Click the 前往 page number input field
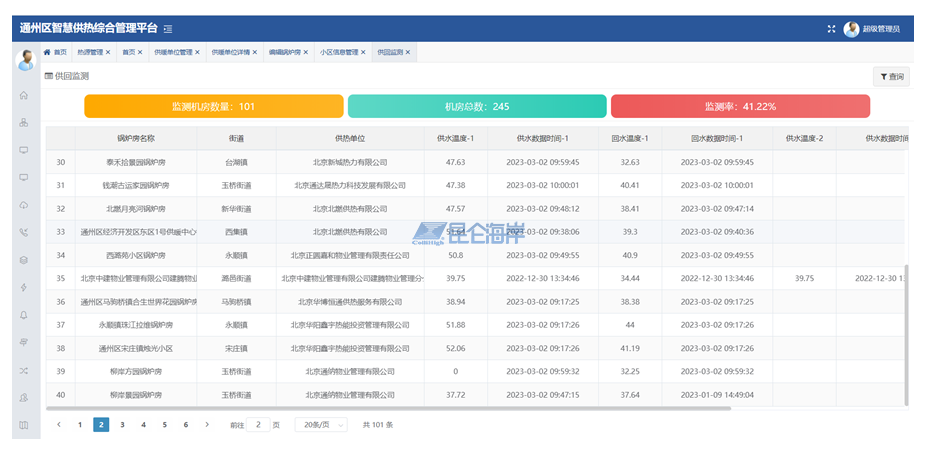 click(258, 425)
